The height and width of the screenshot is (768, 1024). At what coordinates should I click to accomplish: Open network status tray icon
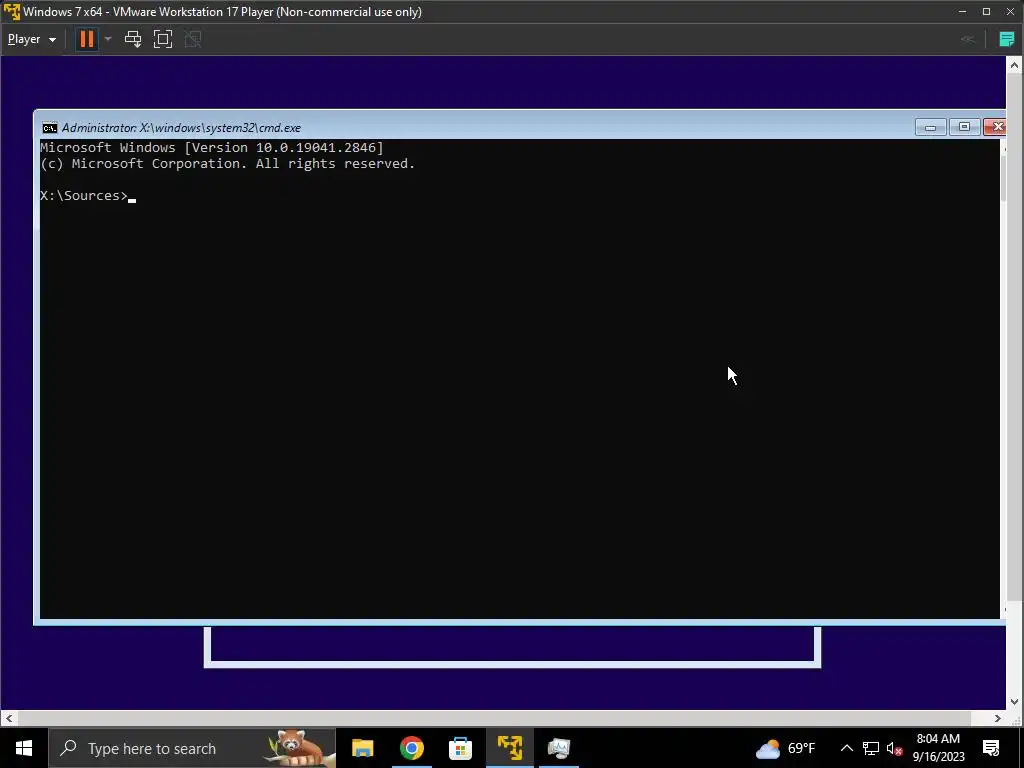click(x=871, y=748)
